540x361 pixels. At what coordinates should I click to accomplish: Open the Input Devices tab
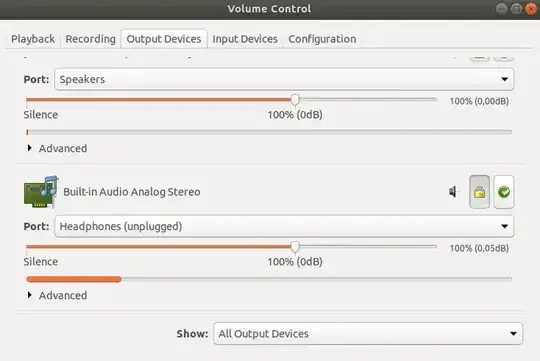tap(245, 39)
